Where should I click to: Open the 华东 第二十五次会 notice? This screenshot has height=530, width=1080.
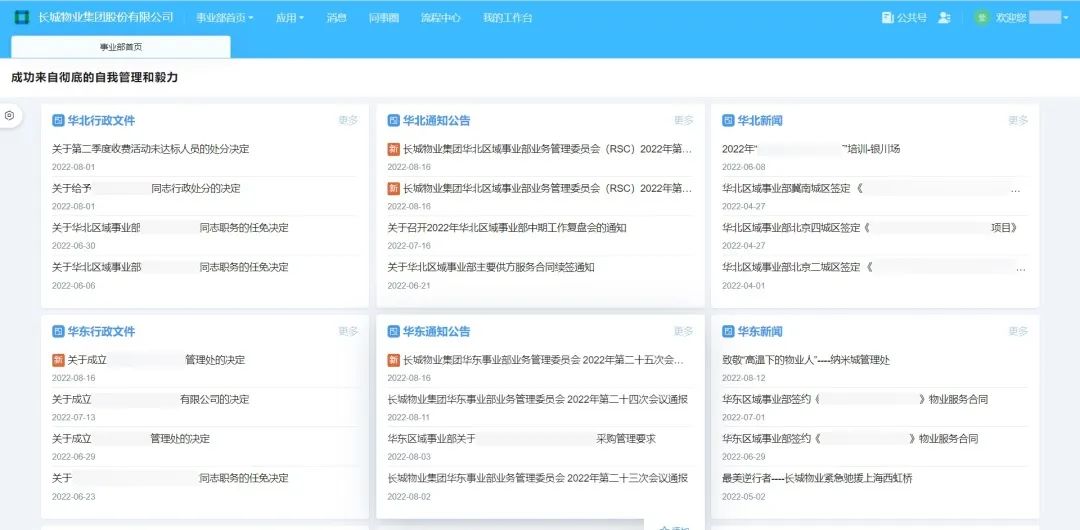coord(543,360)
